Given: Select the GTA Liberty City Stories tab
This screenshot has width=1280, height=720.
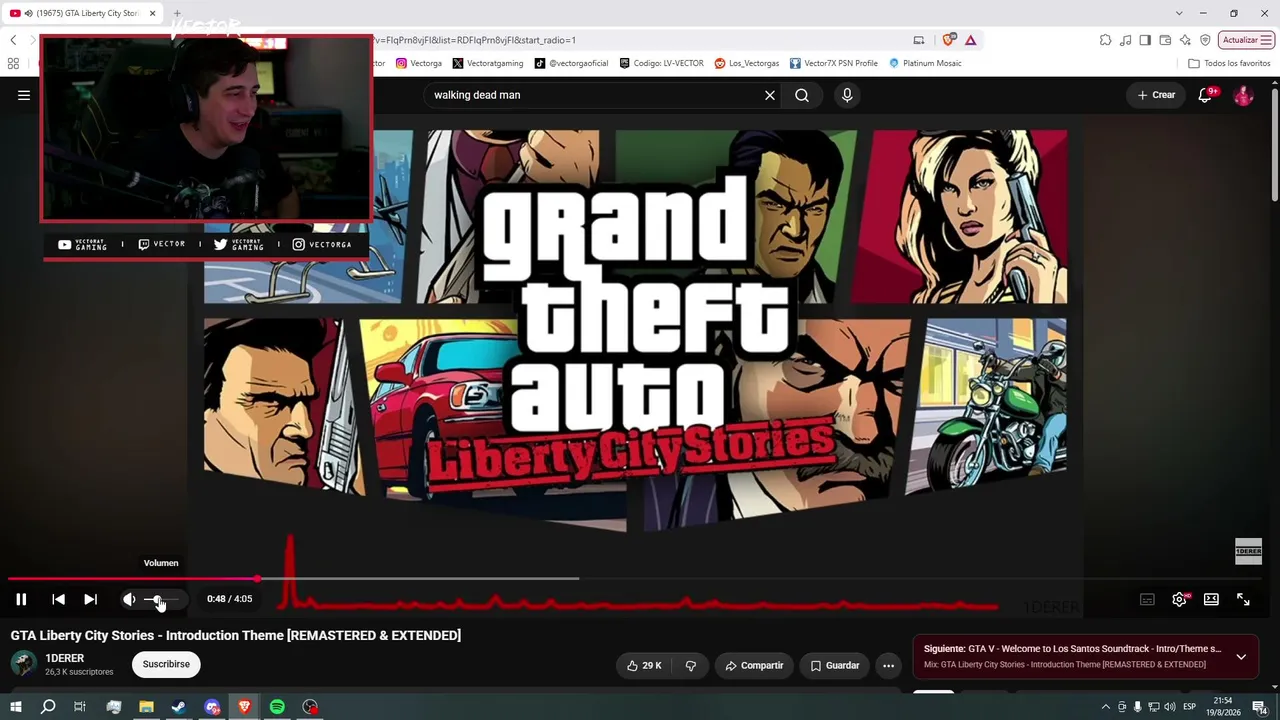Looking at the screenshot, I should (x=84, y=13).
